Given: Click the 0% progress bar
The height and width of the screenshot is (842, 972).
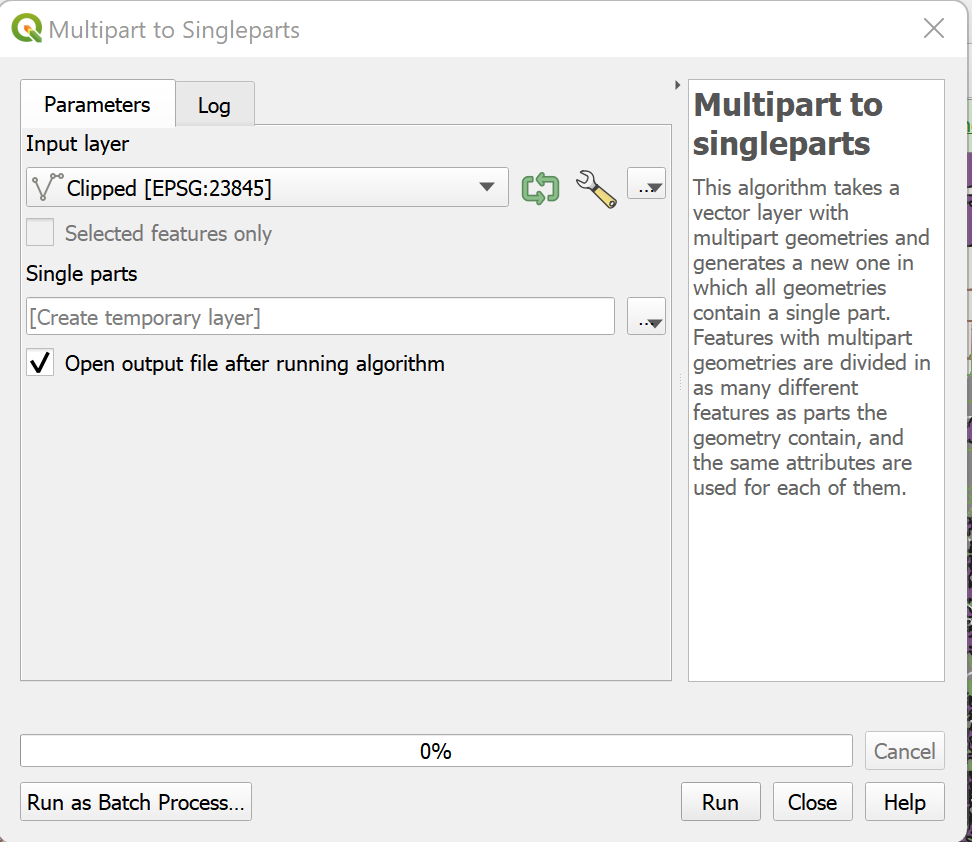Looking at the screenshot, I should point(436,751).
